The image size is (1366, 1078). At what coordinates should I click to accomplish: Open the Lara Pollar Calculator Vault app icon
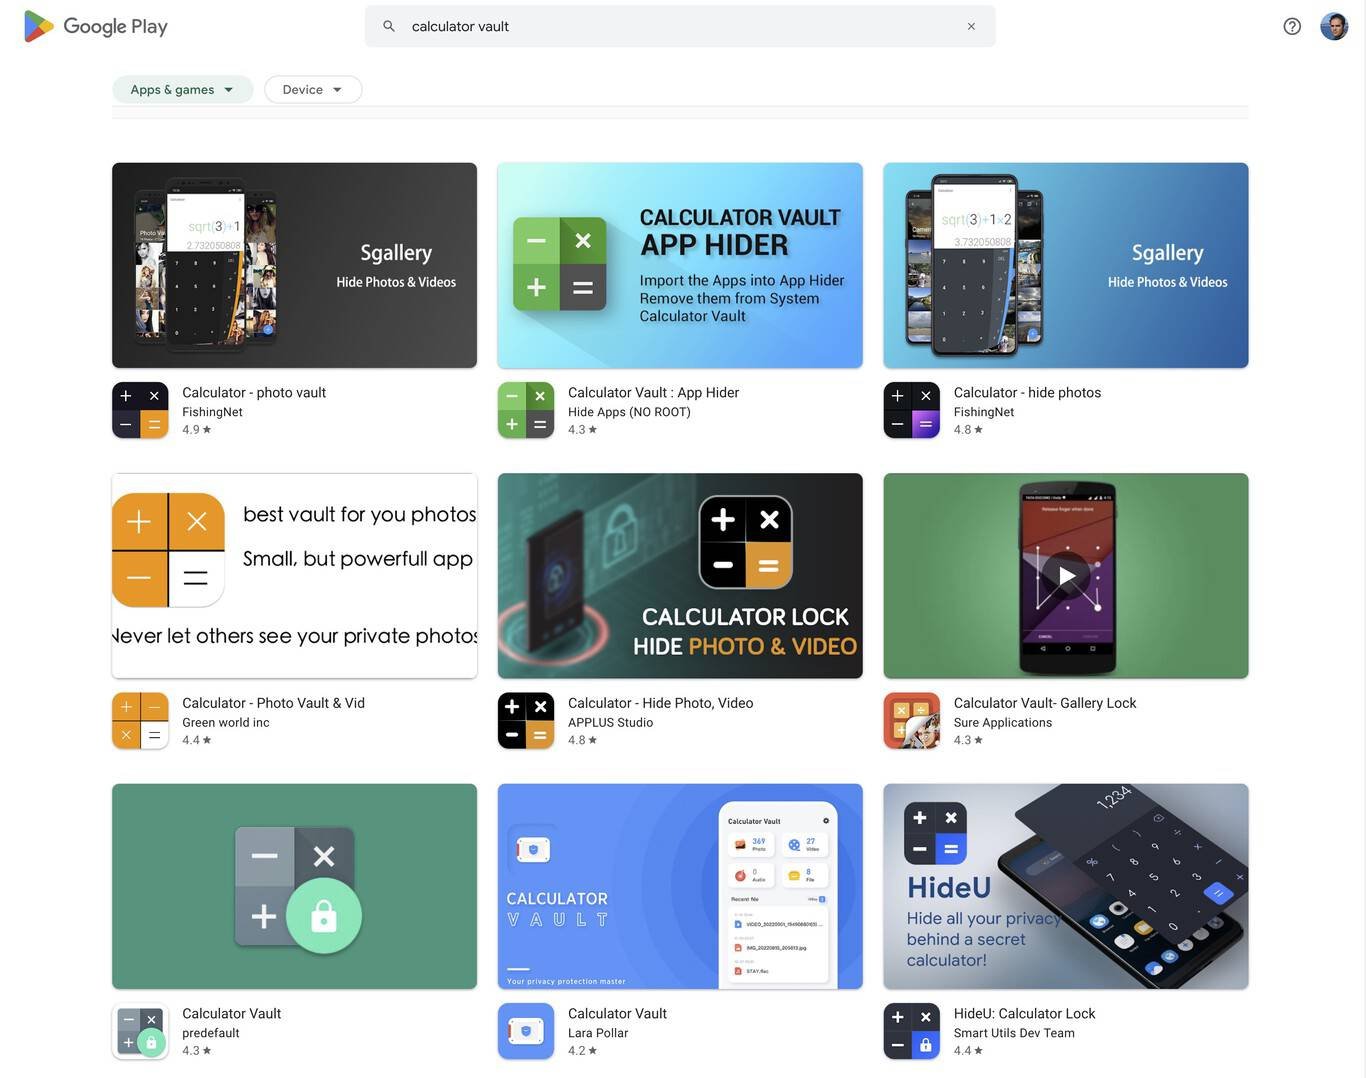pyautogui.click(x=526, y=1031)
